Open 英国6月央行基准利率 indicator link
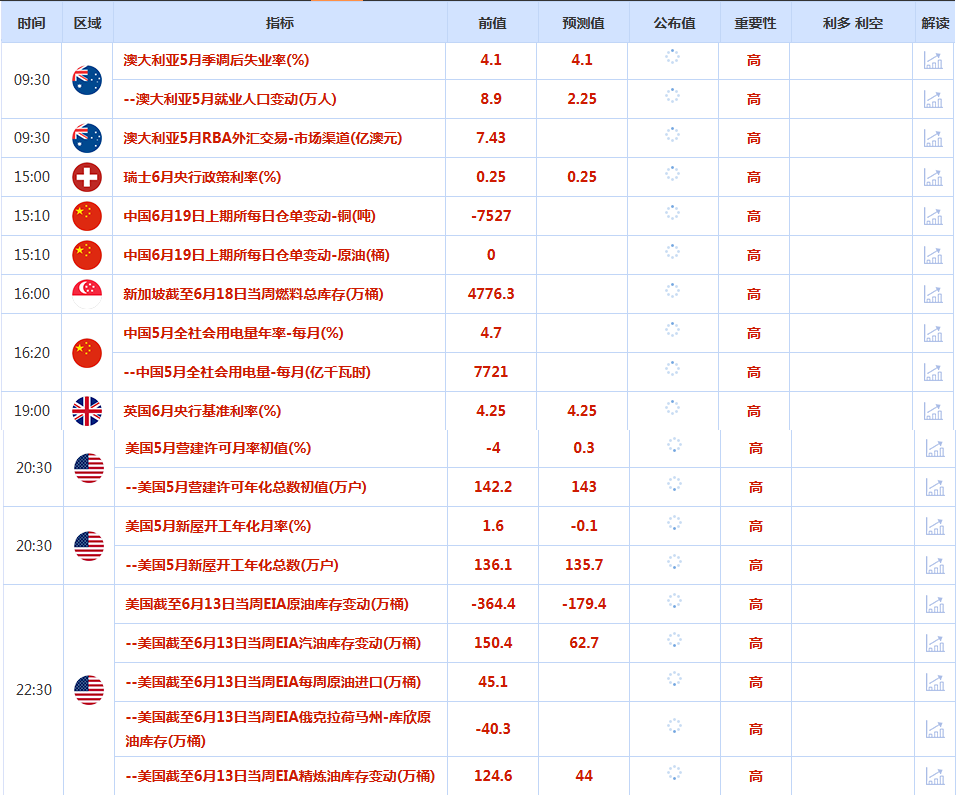The image size is (956, 795). coord(202,412)
